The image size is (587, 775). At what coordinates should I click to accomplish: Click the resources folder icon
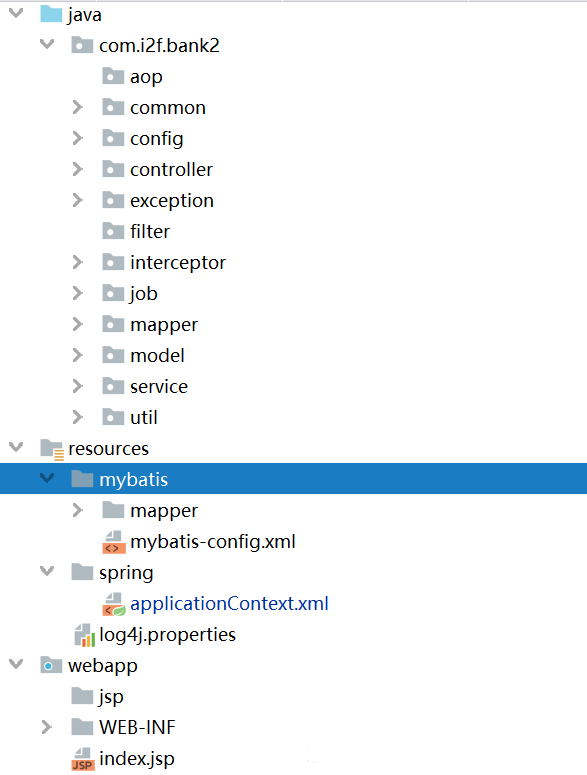point(52,449)
